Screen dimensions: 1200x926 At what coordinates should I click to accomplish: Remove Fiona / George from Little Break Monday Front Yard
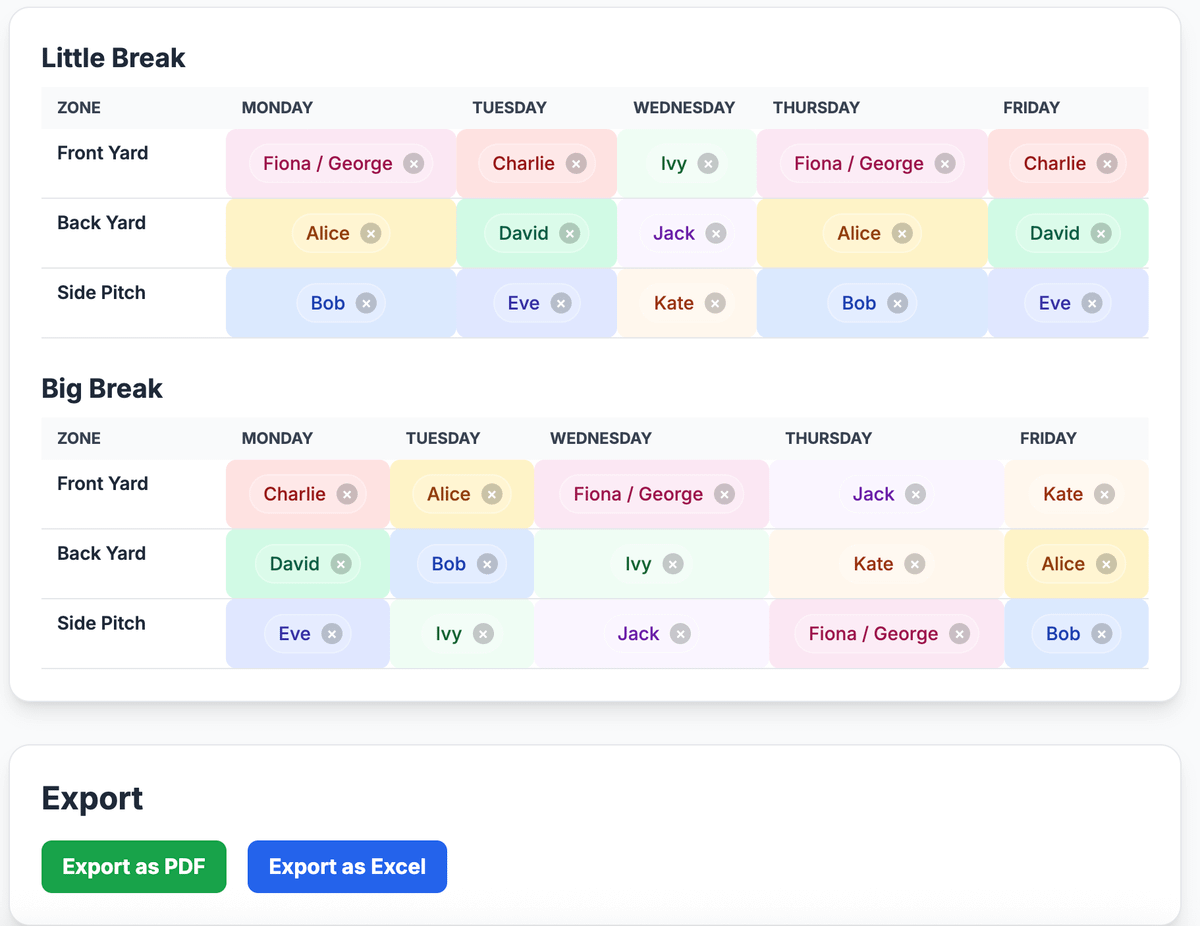click(413, 164)
